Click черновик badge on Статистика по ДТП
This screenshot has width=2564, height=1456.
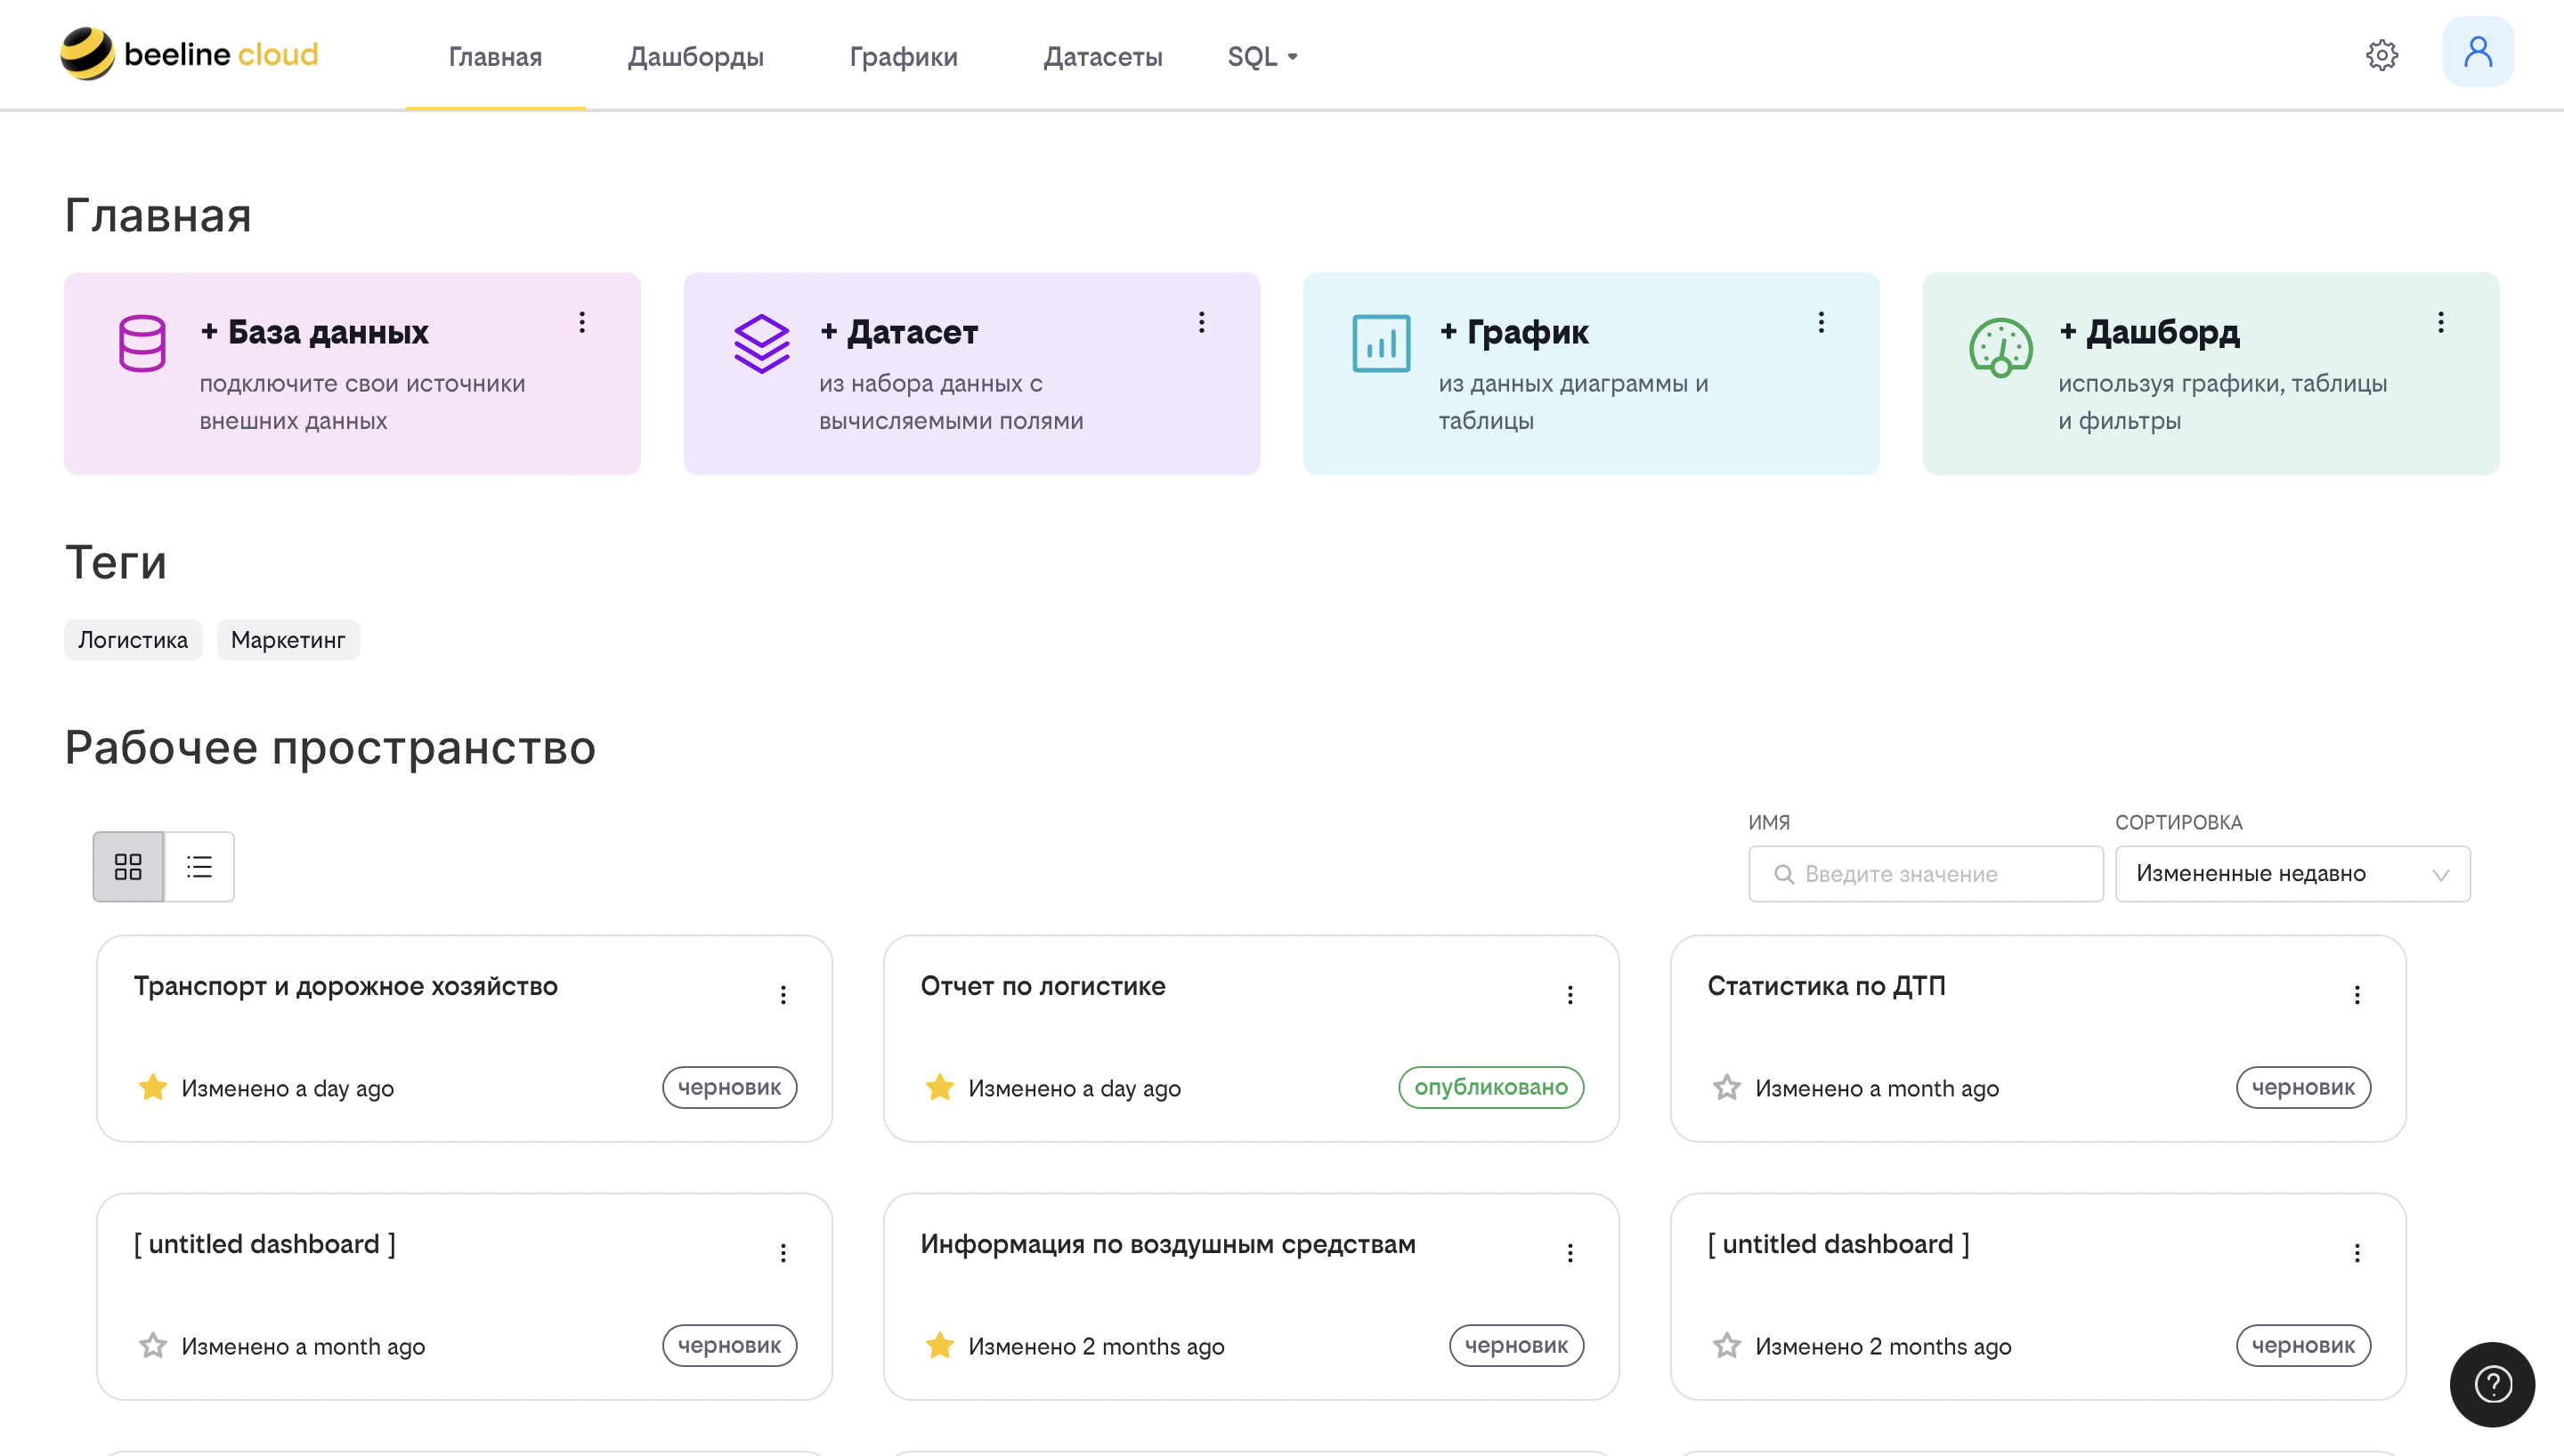(2303, 1087)
